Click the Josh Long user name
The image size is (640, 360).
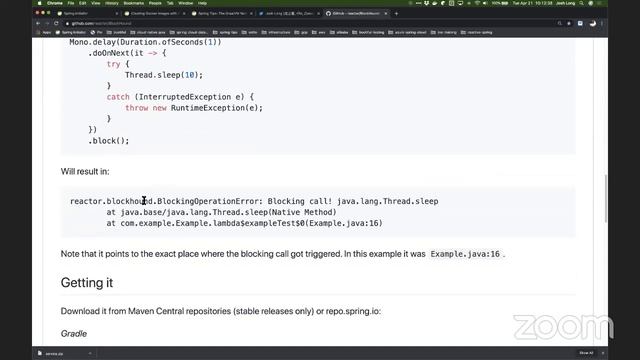click(x=566, y=3)
